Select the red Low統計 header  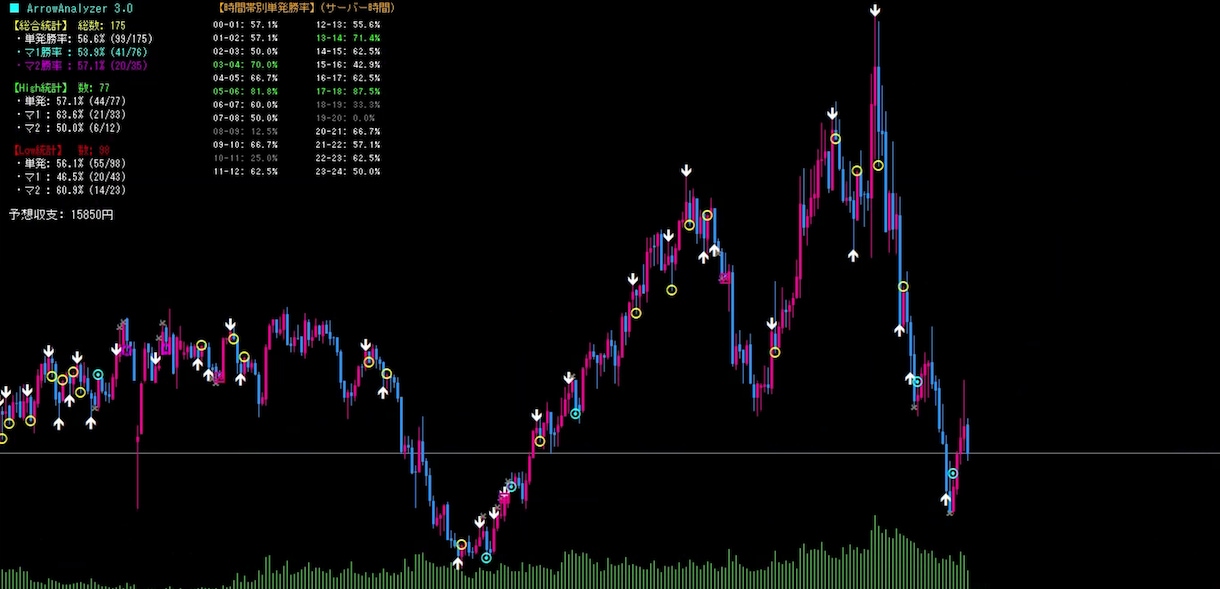pyautogui.click(x=60, y=149)
